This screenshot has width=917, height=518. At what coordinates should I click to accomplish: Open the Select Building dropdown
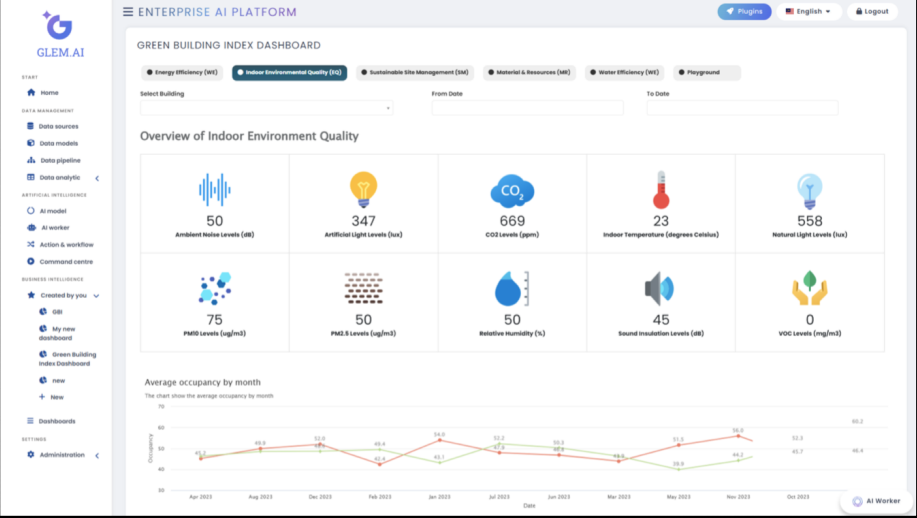(x=266, y=108)
